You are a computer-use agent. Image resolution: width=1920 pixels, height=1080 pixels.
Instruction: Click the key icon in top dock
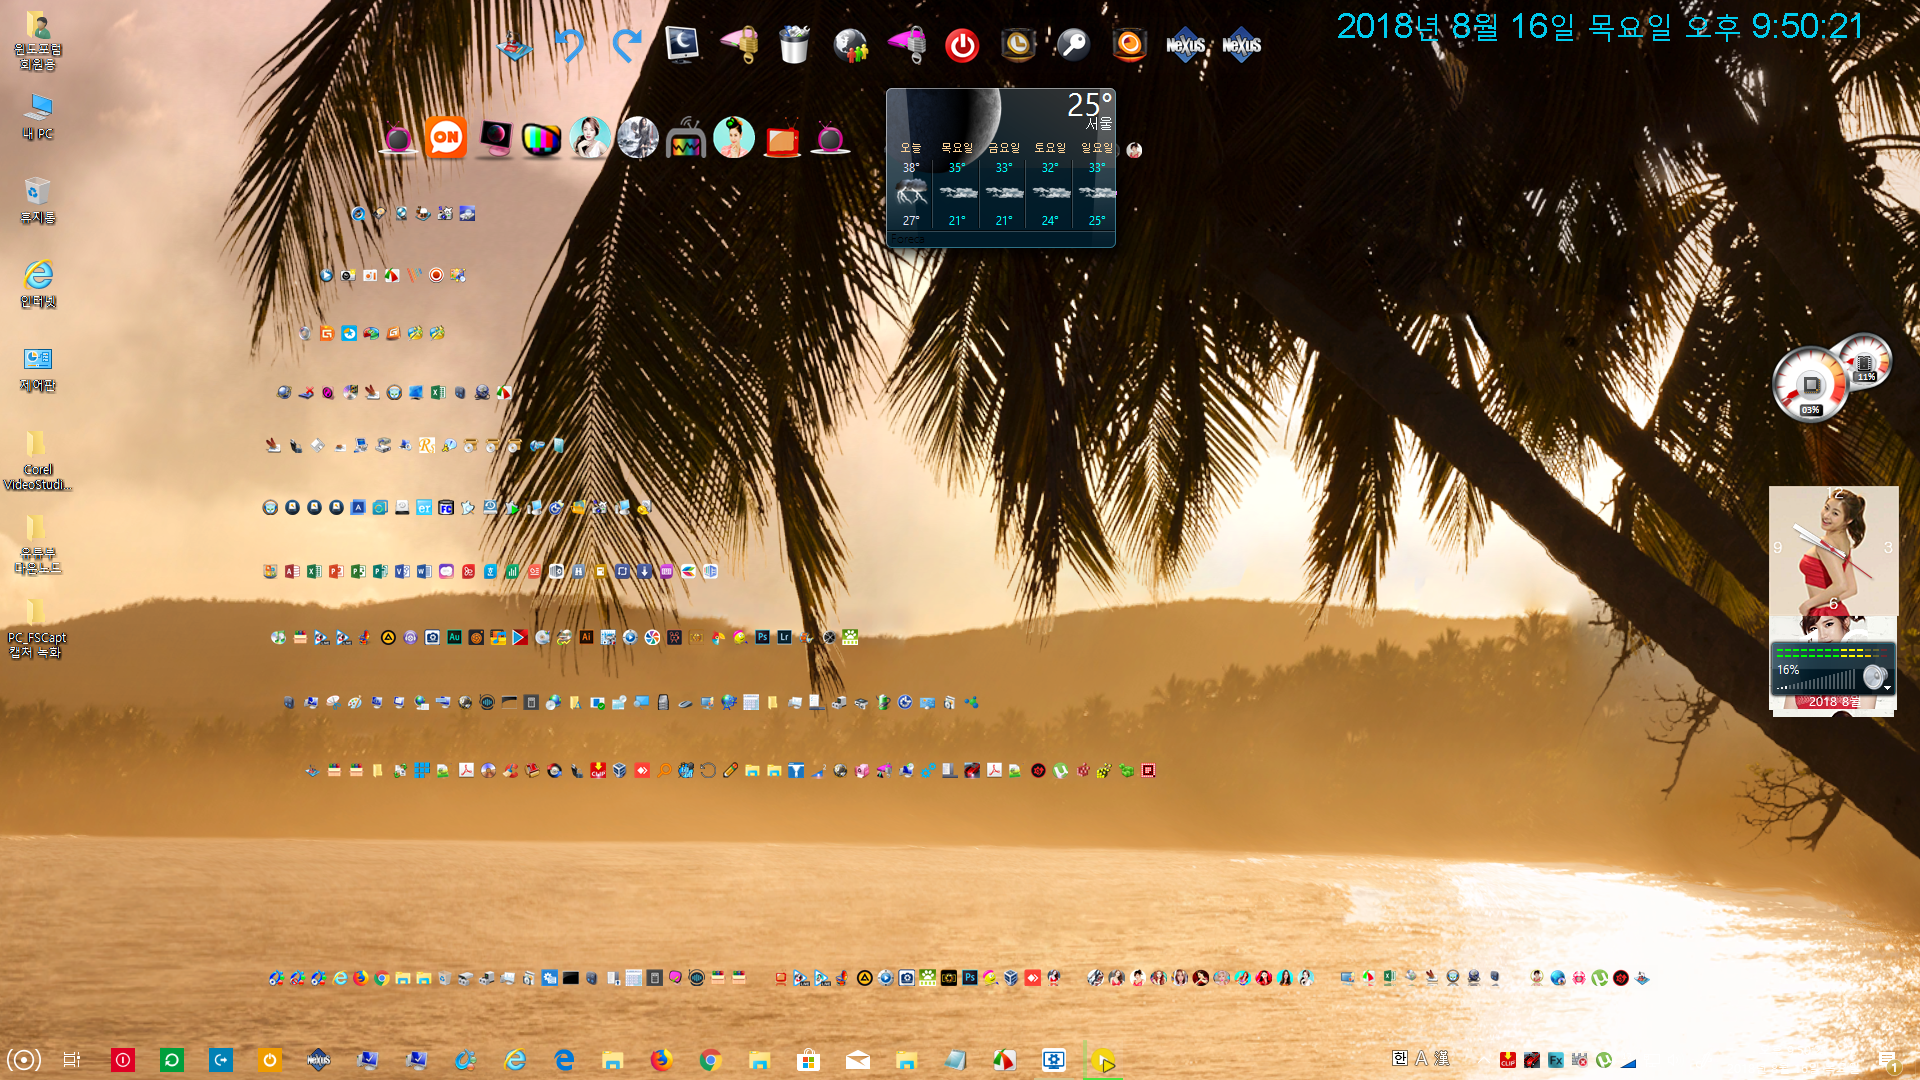click(1074, 45)
